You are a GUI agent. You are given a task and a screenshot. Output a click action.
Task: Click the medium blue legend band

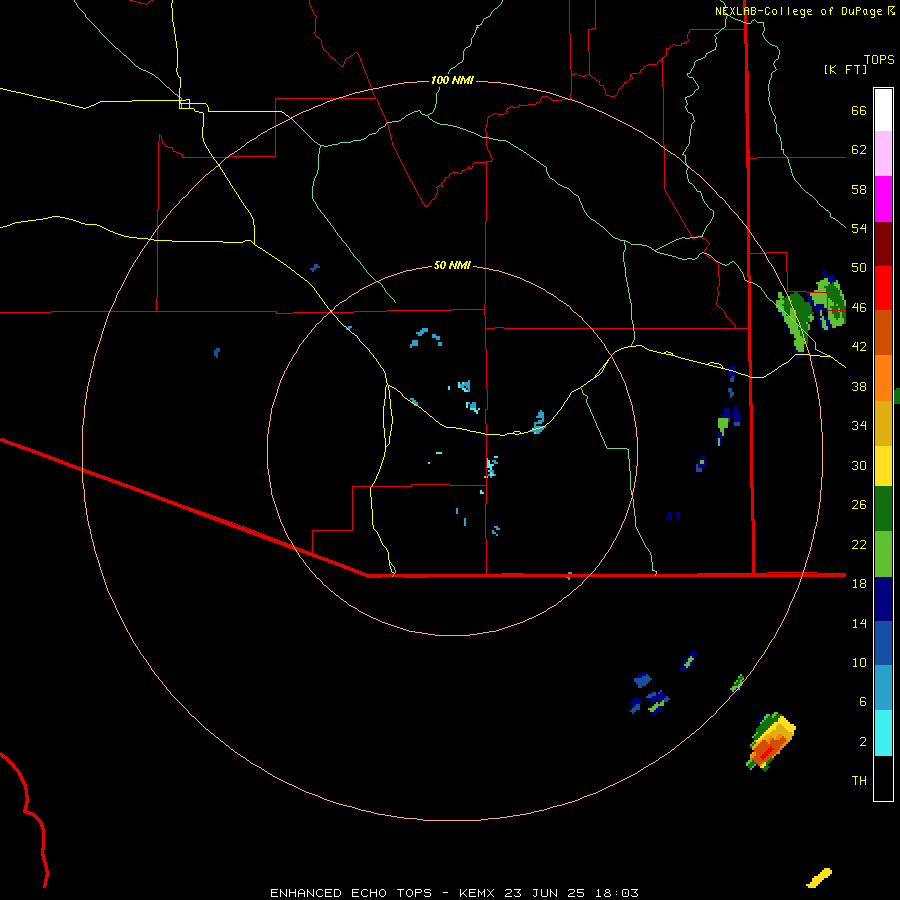[883, 643]
